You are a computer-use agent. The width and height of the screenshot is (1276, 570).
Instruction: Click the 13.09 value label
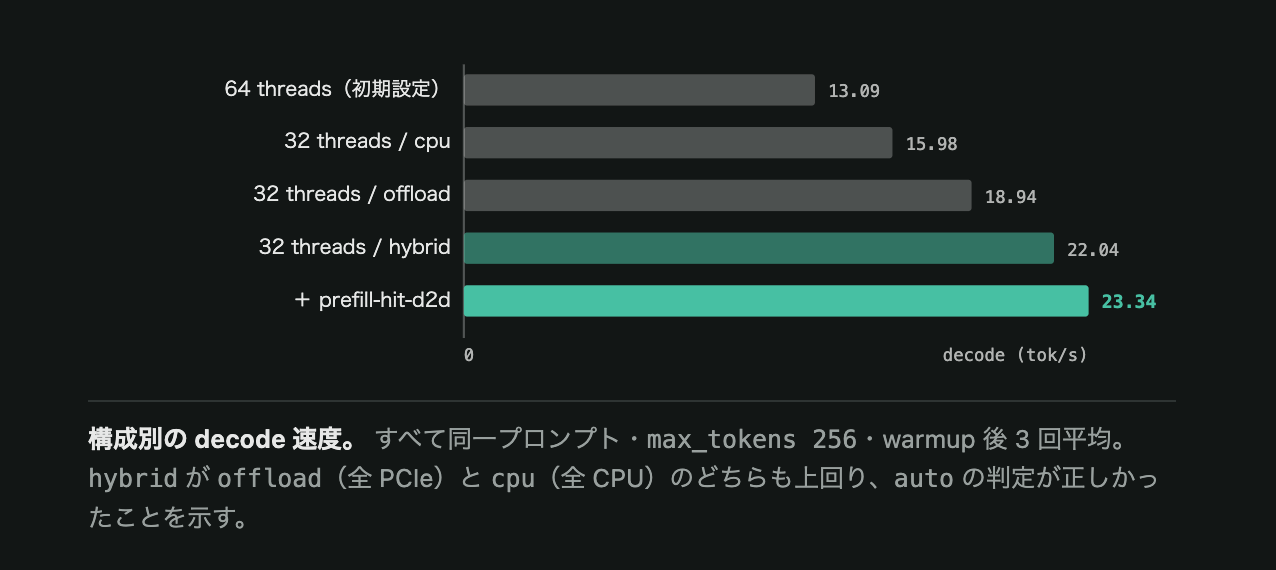[x=854, y=91]
